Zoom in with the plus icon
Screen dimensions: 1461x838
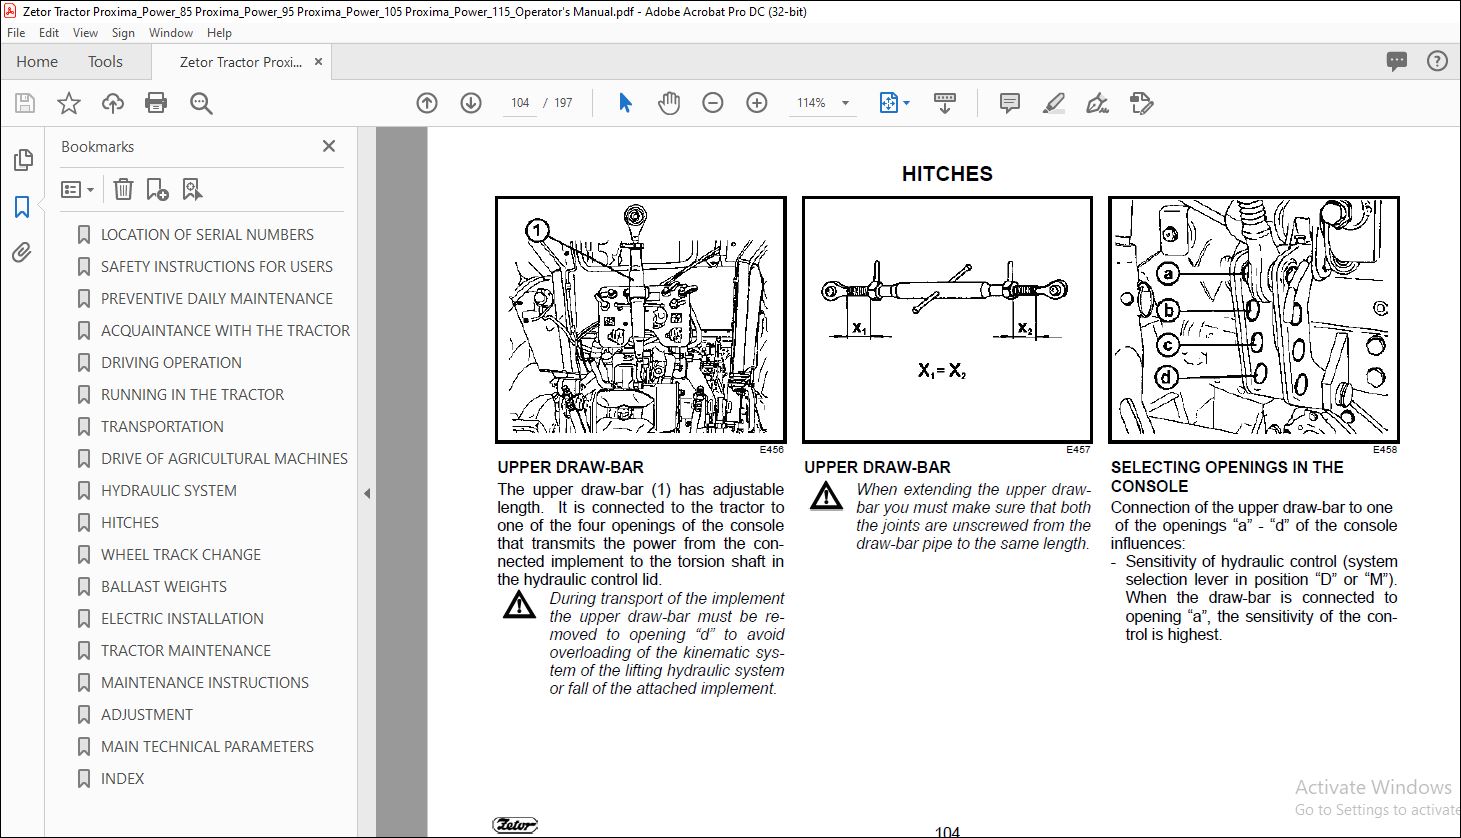coord(757,103)
